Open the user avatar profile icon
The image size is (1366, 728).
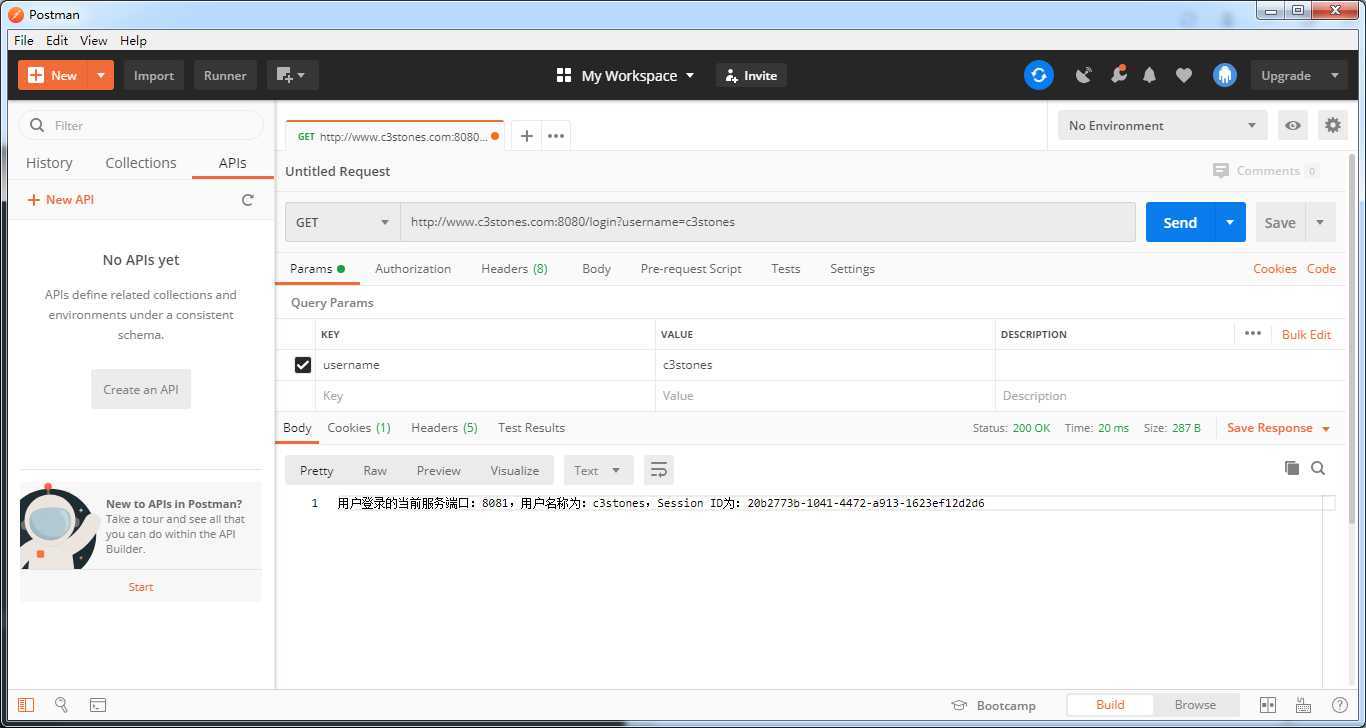tap(1224, 75)
